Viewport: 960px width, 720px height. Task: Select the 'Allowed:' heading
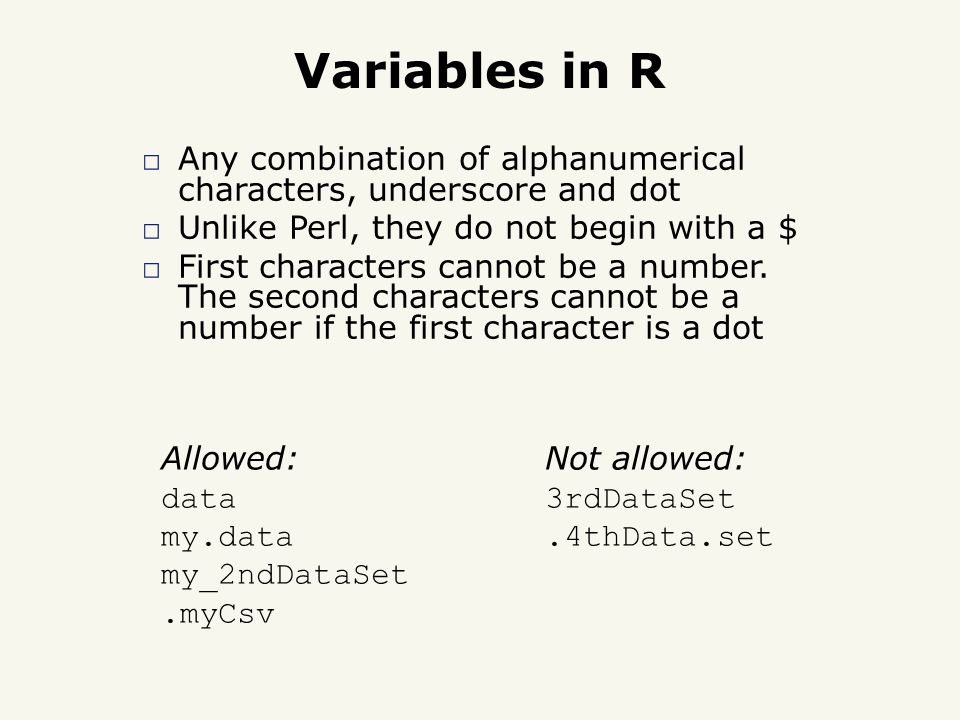229,458
